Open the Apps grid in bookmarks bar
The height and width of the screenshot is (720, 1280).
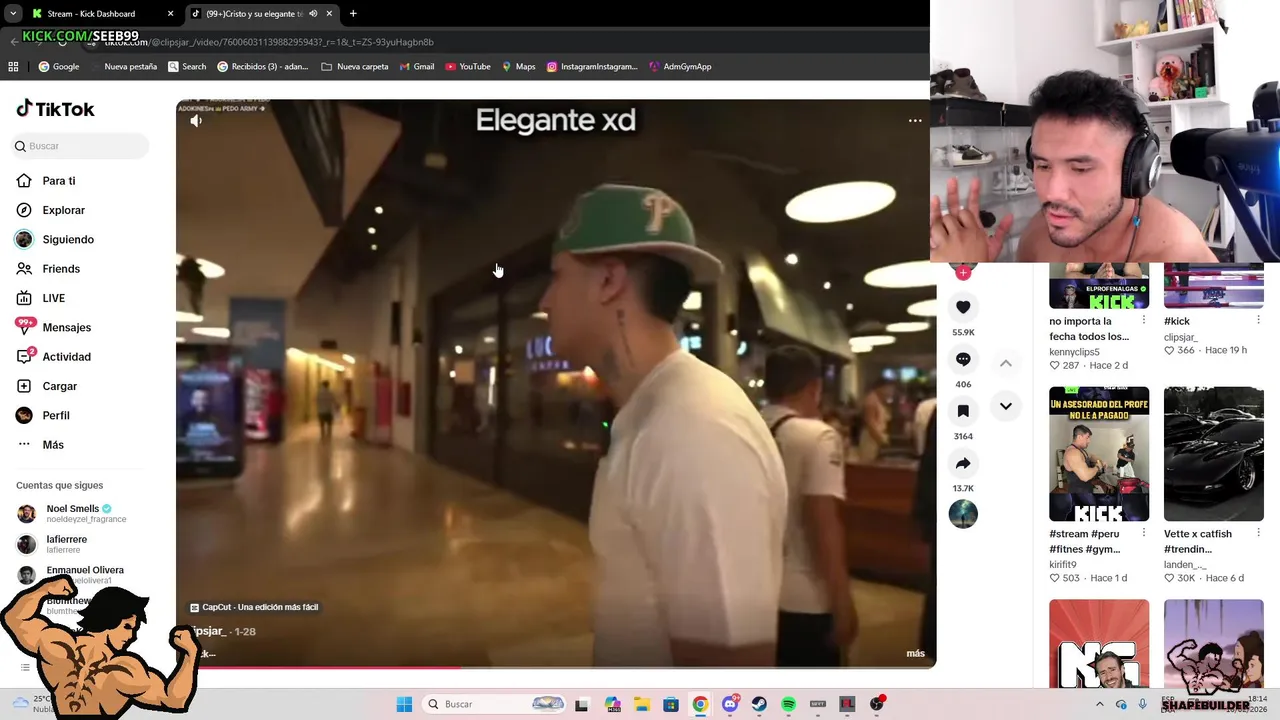(x=13, y=67)
